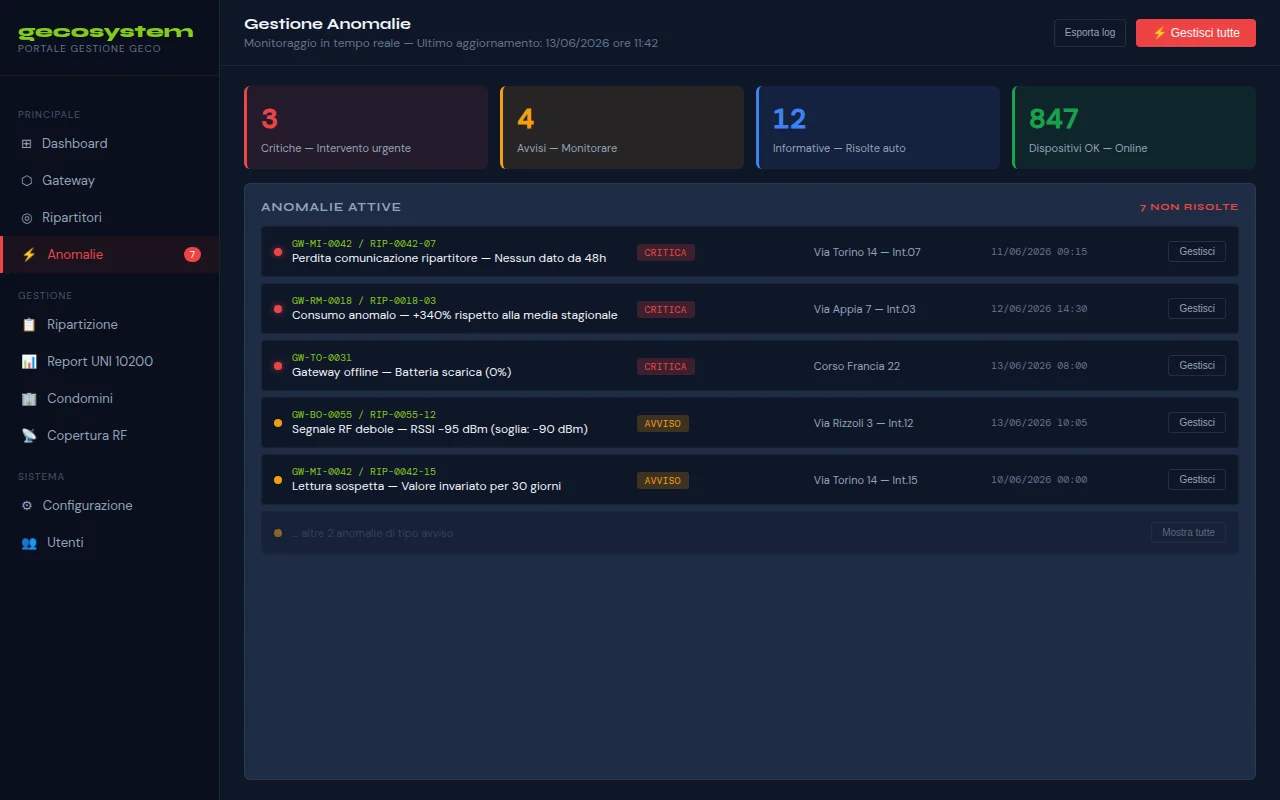
Task: Click red status dot of GW-RM-0018 row
Action: pyautogui.click(x=278, y=309)
